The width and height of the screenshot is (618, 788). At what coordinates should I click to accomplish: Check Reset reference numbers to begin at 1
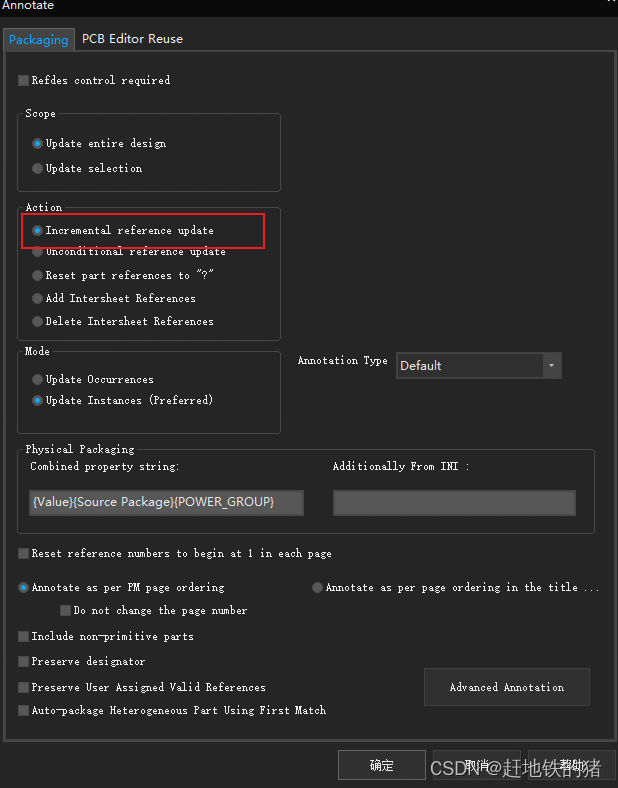pos(23,554)
